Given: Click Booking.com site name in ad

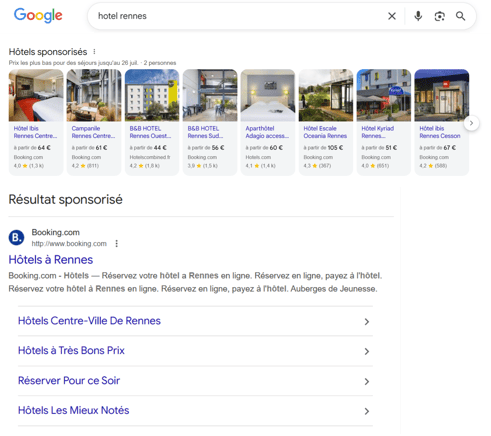Looking at the screenshot, I should pos(56,232).
